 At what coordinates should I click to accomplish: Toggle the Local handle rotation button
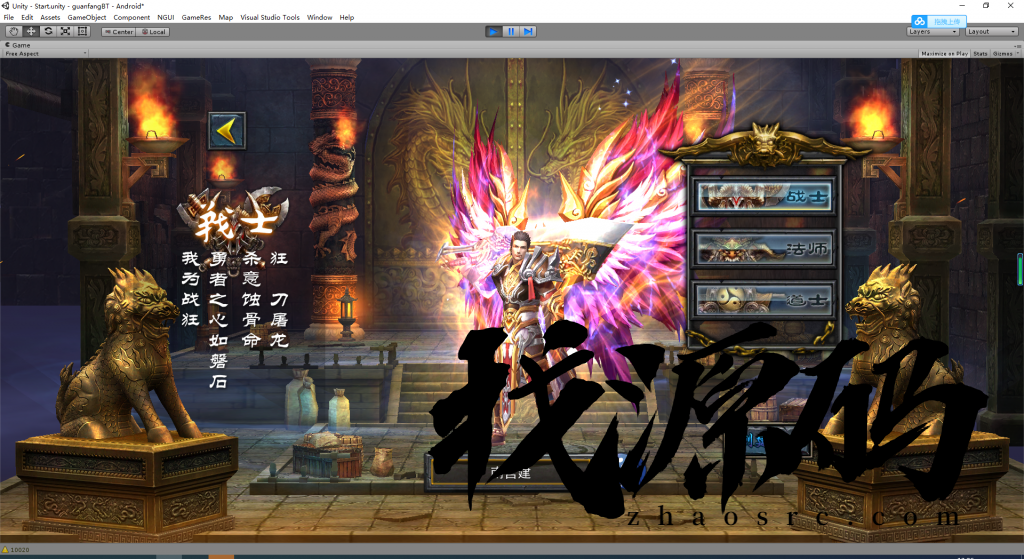(x=153, y=31)
